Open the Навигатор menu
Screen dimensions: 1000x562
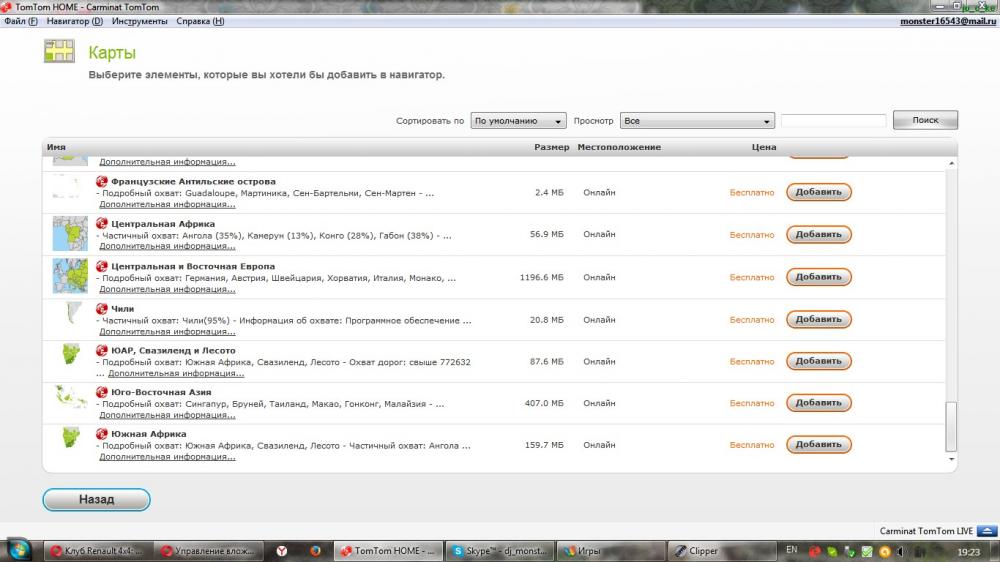point(75,21)
